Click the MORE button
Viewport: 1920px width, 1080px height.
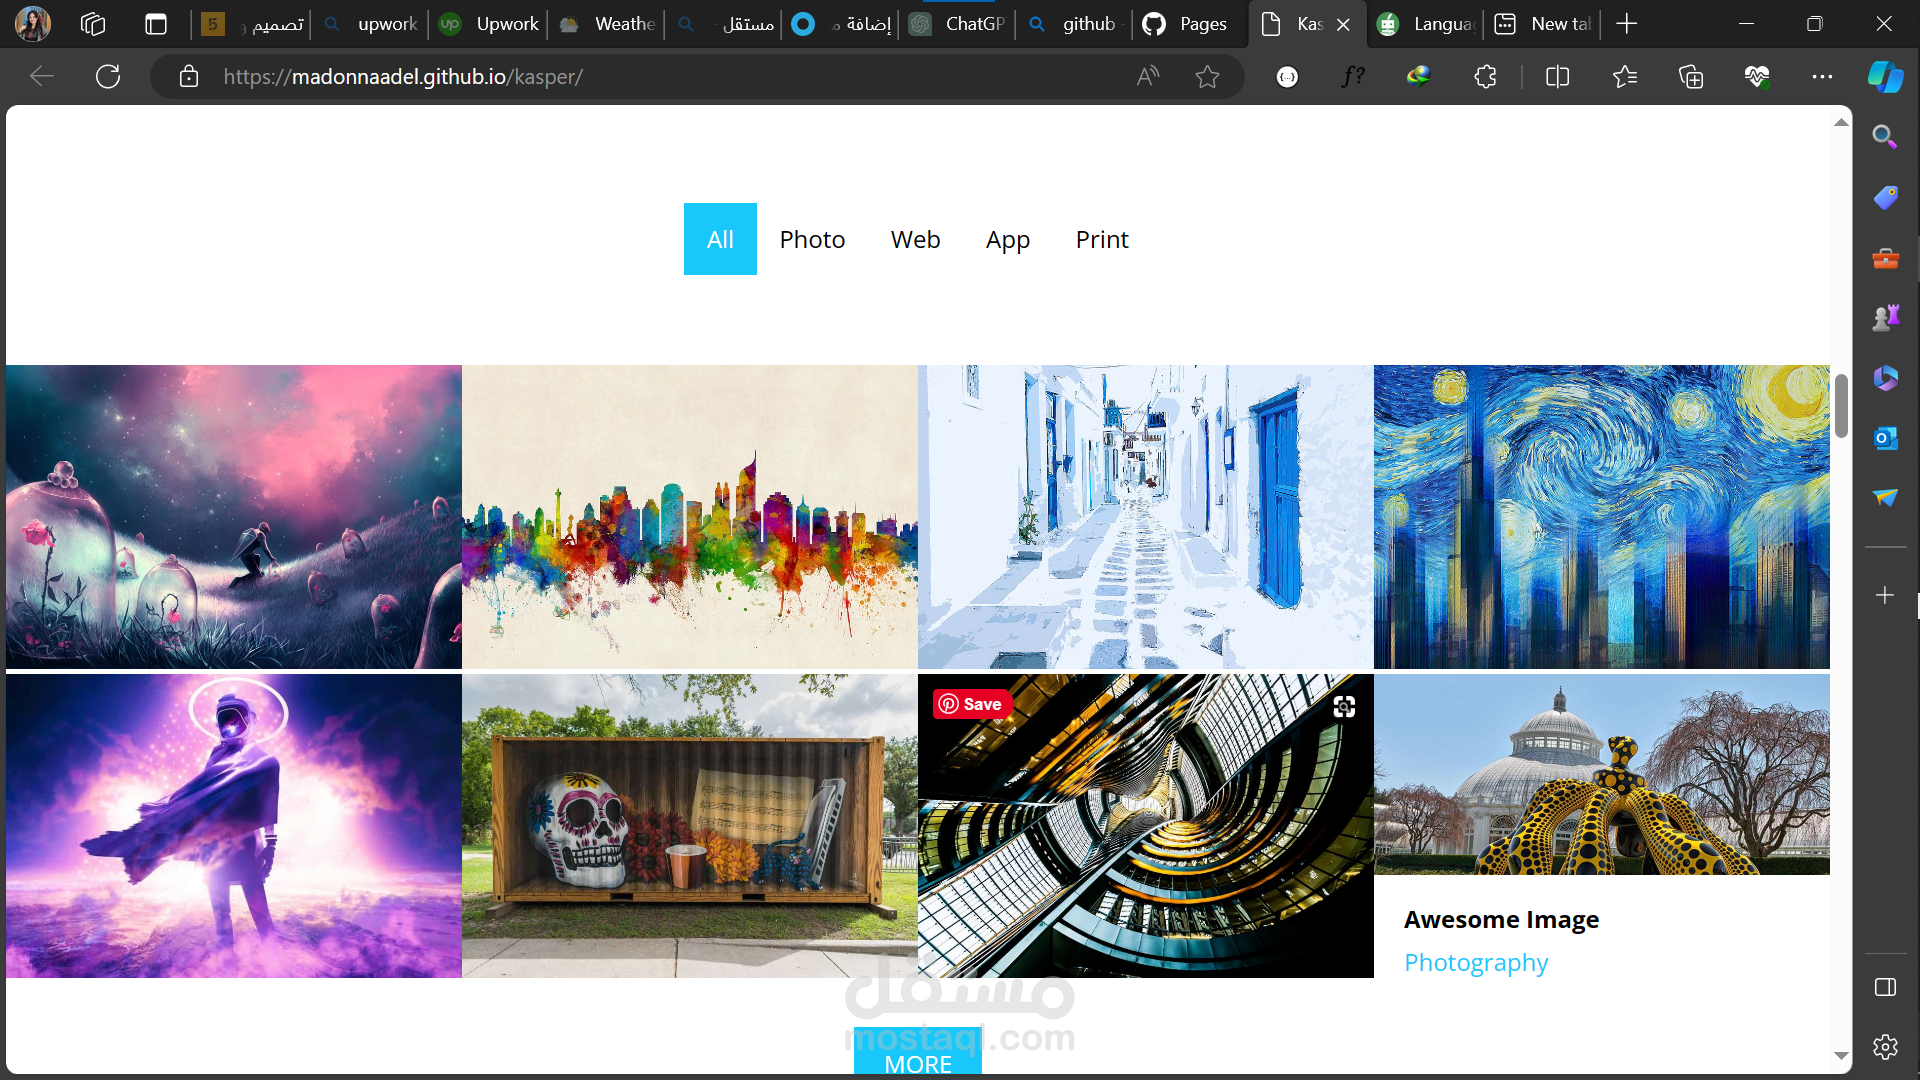click(x=917, y=1062)
